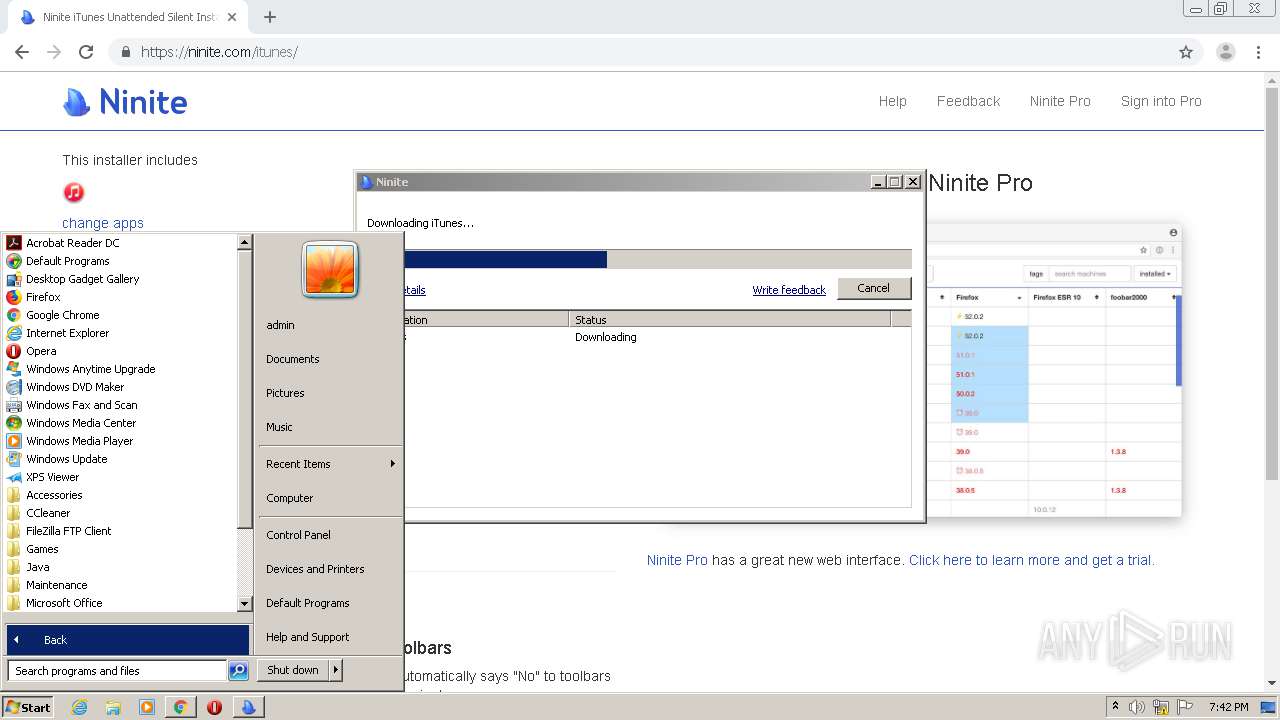This screenshot has height=720, width=1280.
Task: Open Internet Explorer from program list
Action: point(67,333)
